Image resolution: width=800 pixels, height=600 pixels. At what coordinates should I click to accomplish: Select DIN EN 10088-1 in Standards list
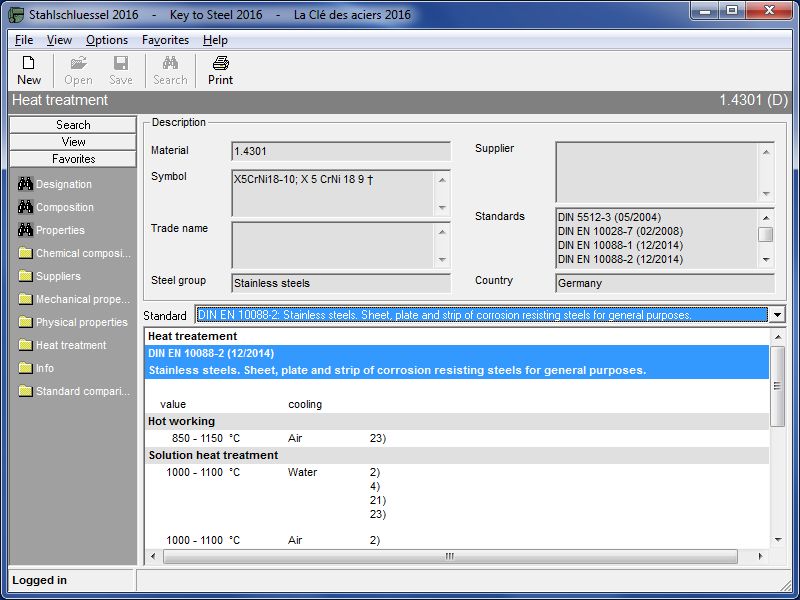click(620, 245)
